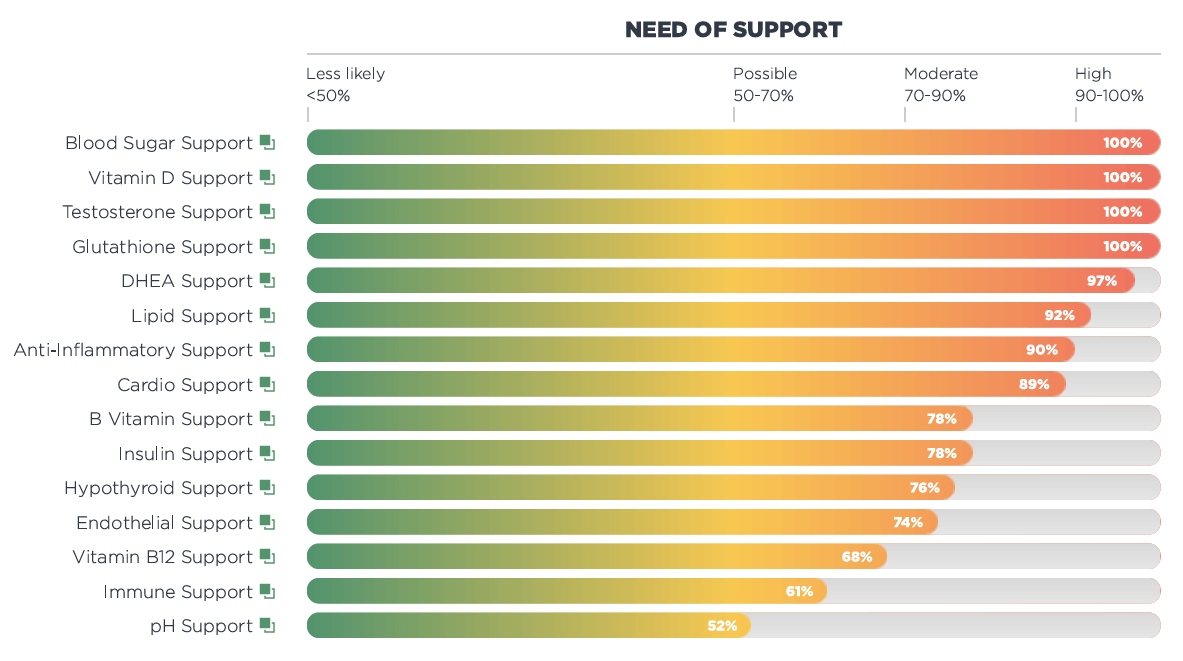Open the Immune Support info icon
1183x661 pixels.
point(267,591)
